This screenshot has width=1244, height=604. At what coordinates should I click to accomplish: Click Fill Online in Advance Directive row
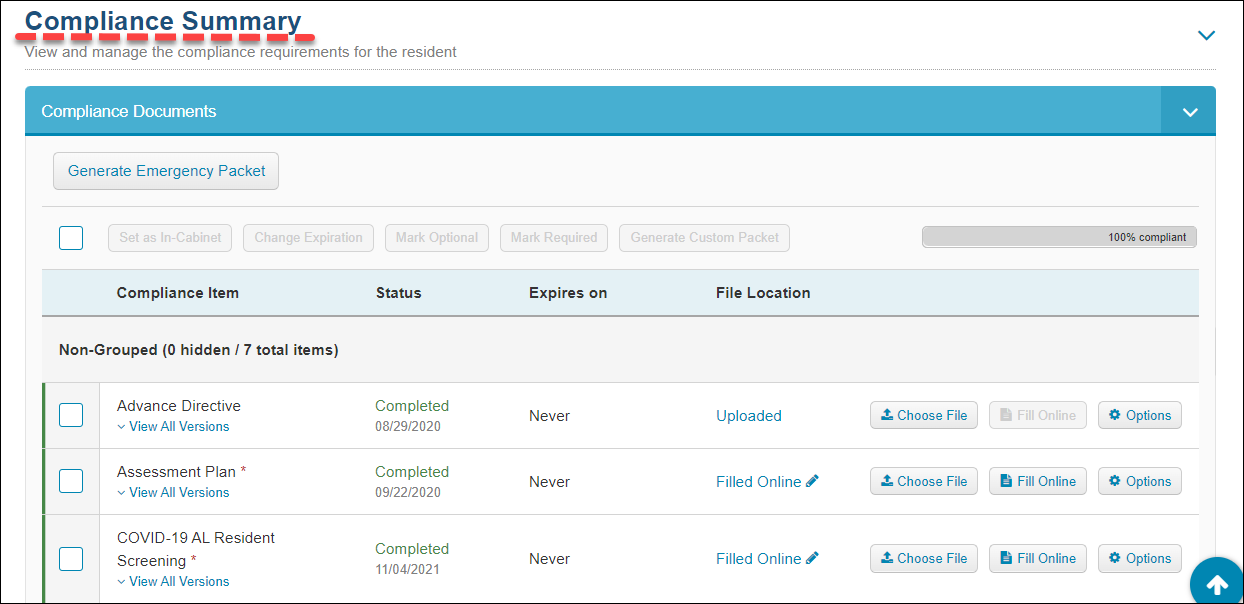1038,415
